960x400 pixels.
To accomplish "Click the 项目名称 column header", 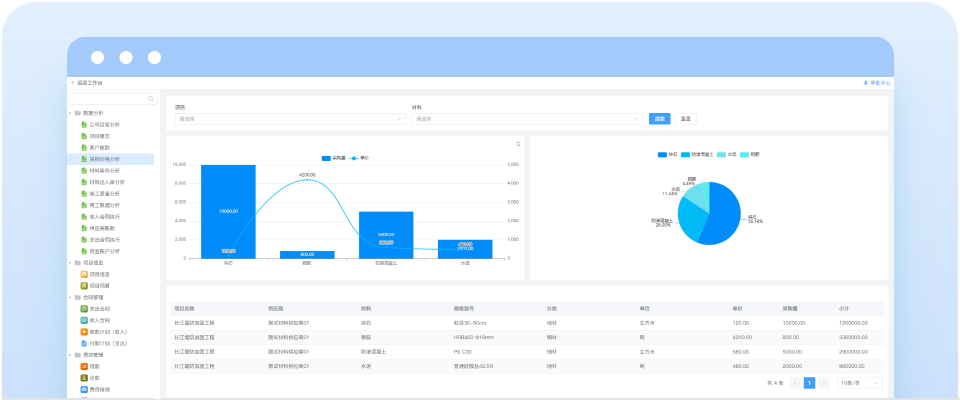I will pyautogui.click(x=184, y=308).
